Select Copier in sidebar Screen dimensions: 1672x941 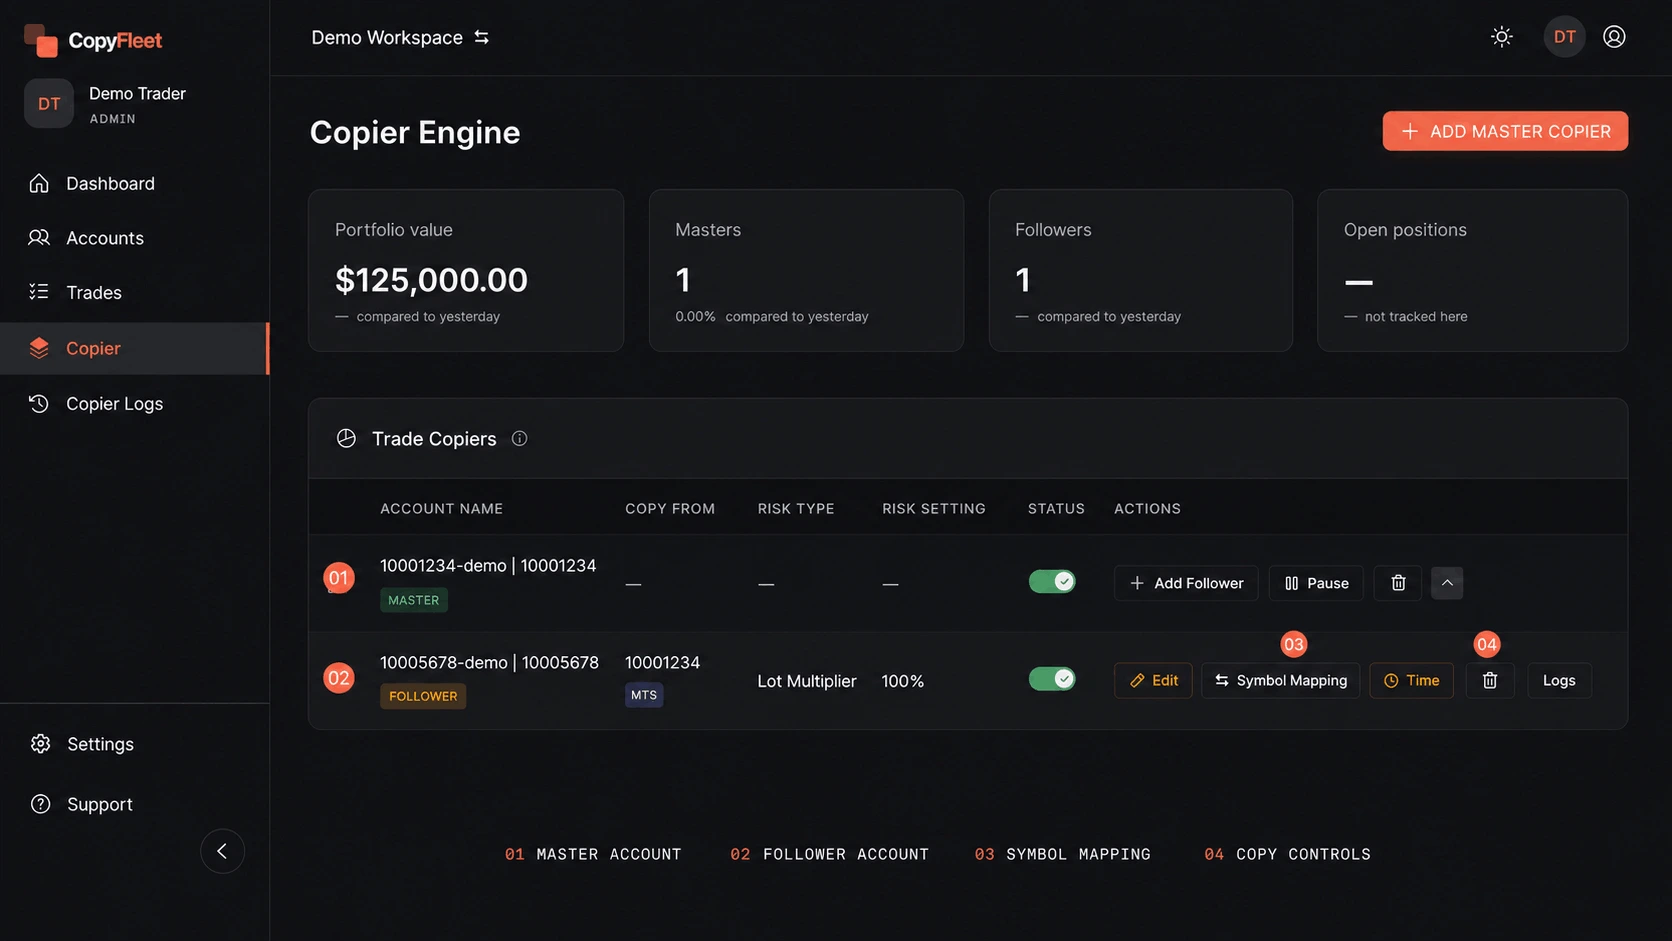pos(134,348)
